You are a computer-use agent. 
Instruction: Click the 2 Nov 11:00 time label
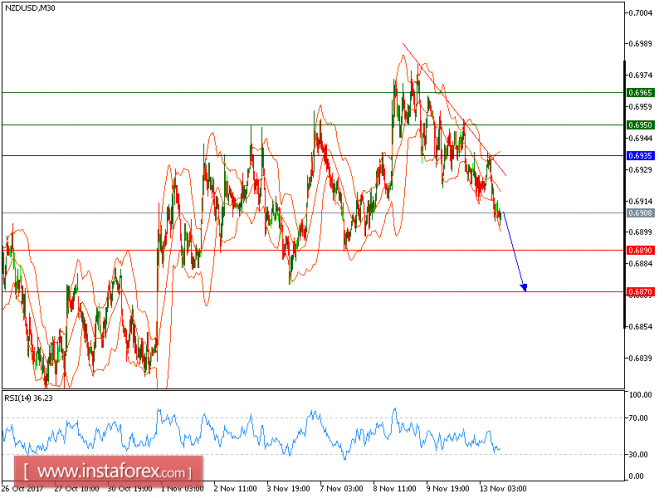click(235, 489)
